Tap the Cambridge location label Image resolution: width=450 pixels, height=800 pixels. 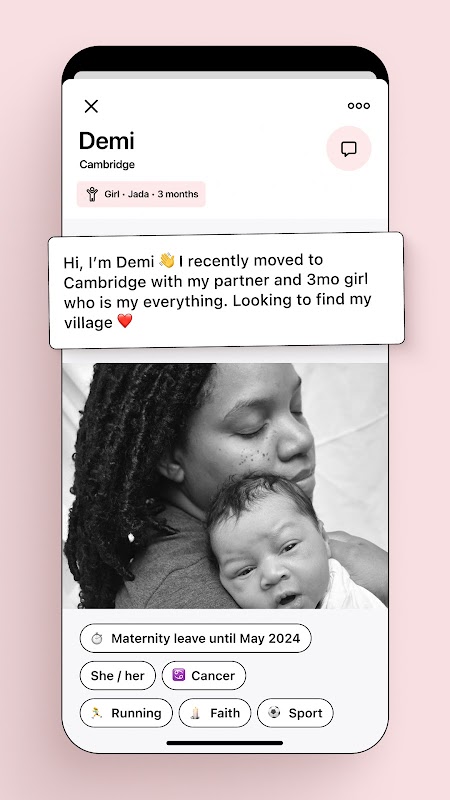107,164
